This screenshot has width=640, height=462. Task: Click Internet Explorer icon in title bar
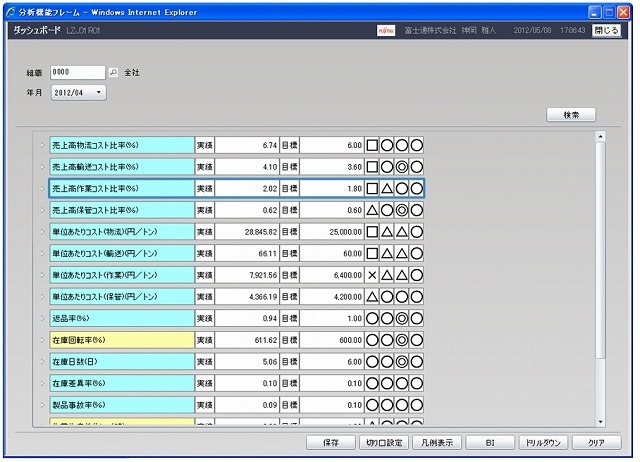click(11, 12)
